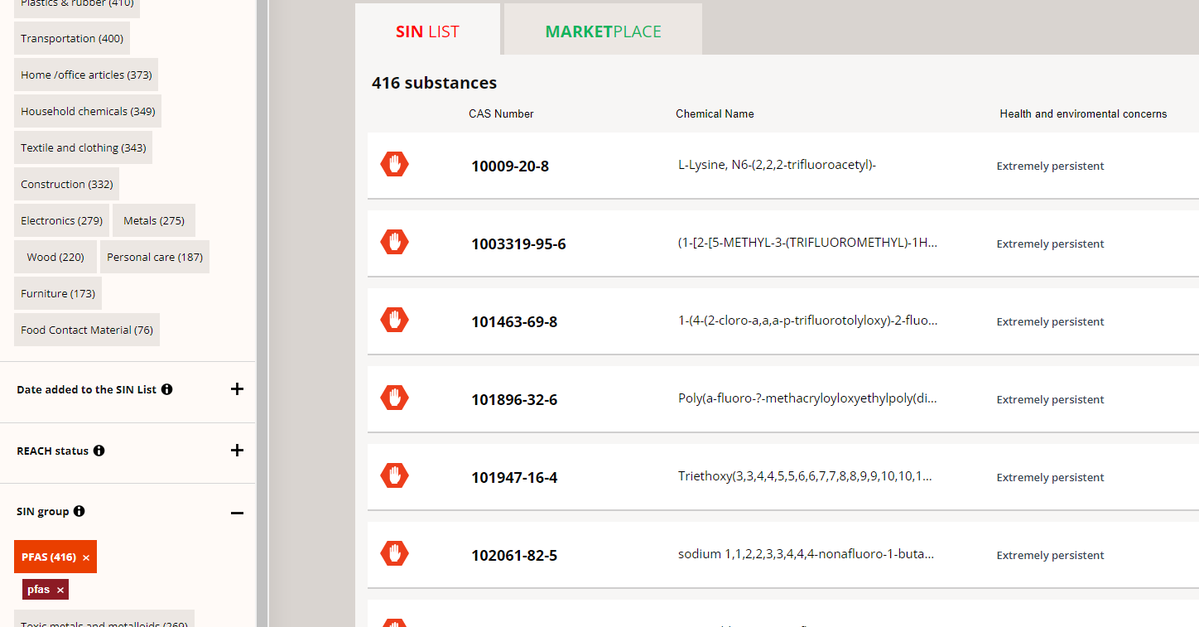Open info icon next to REACH status
Screen dimensions: 1199x627
(99, 451)
